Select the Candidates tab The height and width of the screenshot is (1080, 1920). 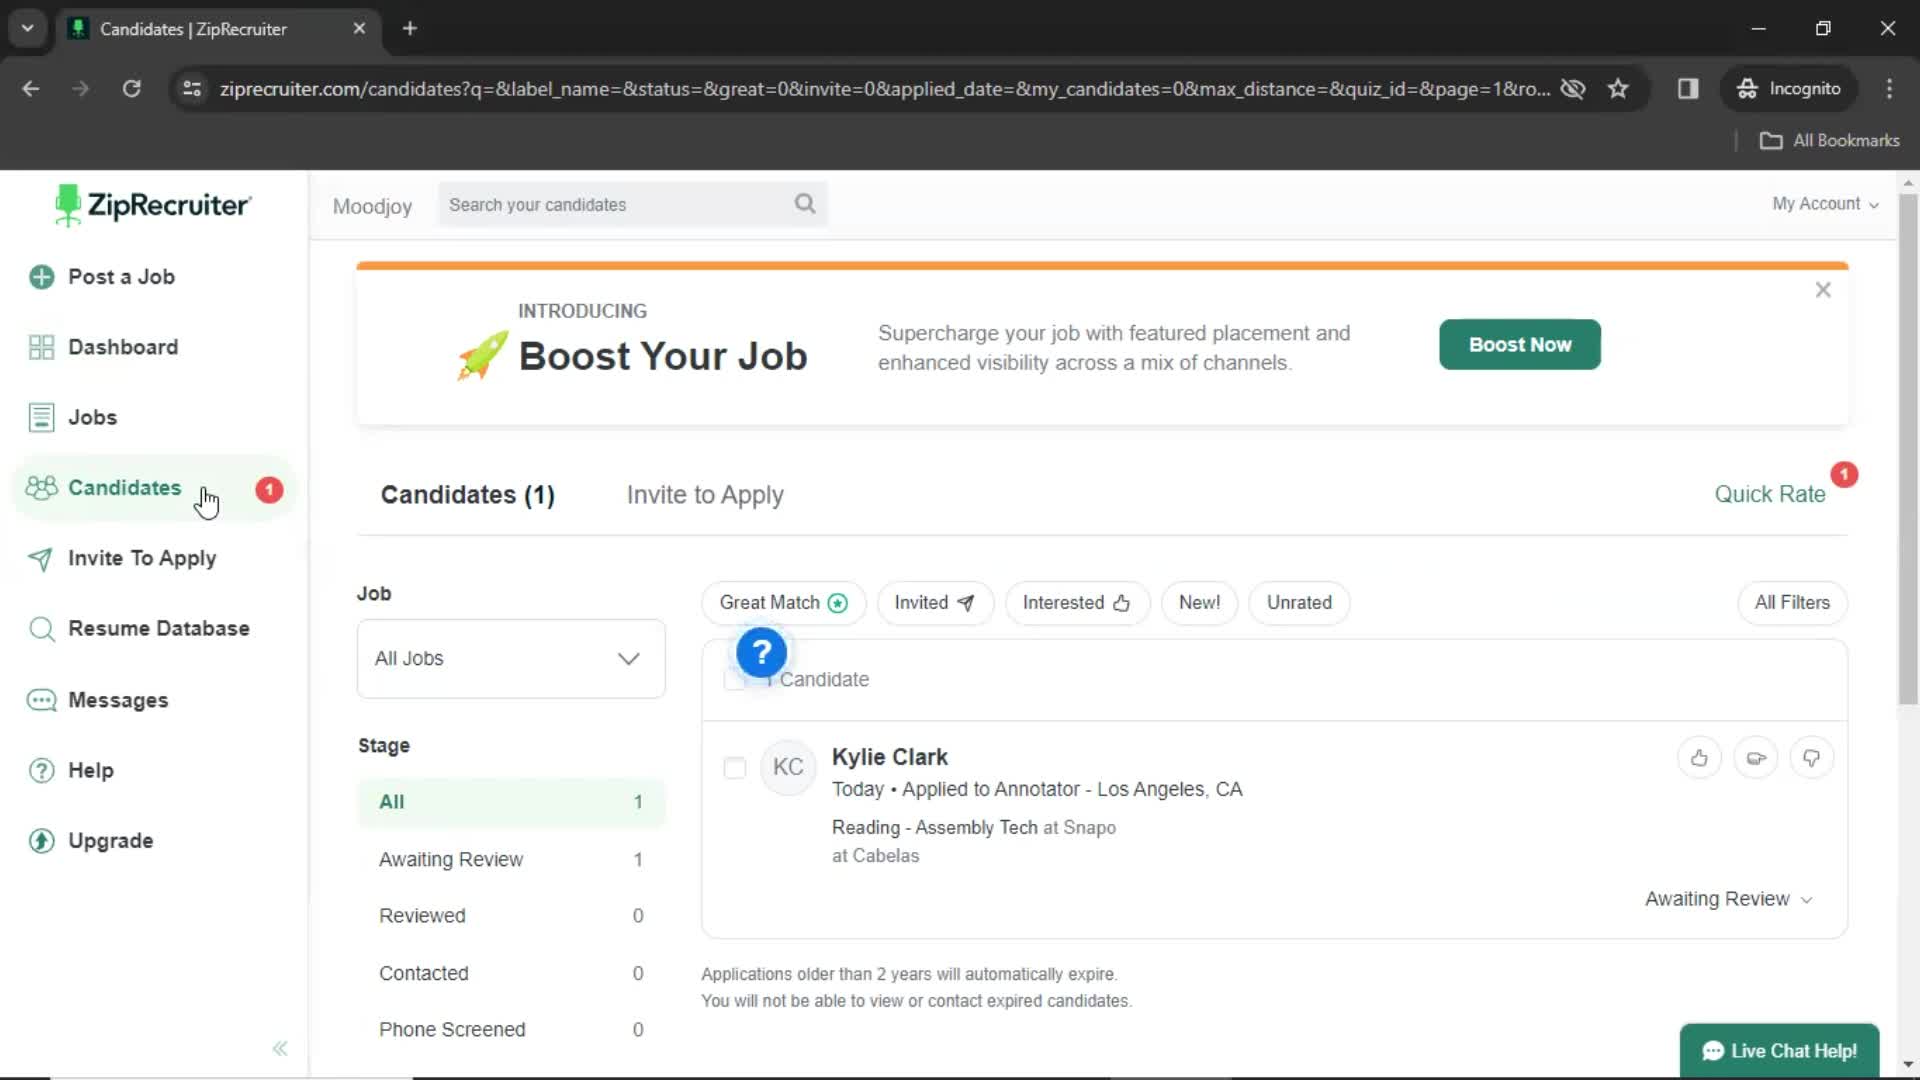click(x=124, y=488)
